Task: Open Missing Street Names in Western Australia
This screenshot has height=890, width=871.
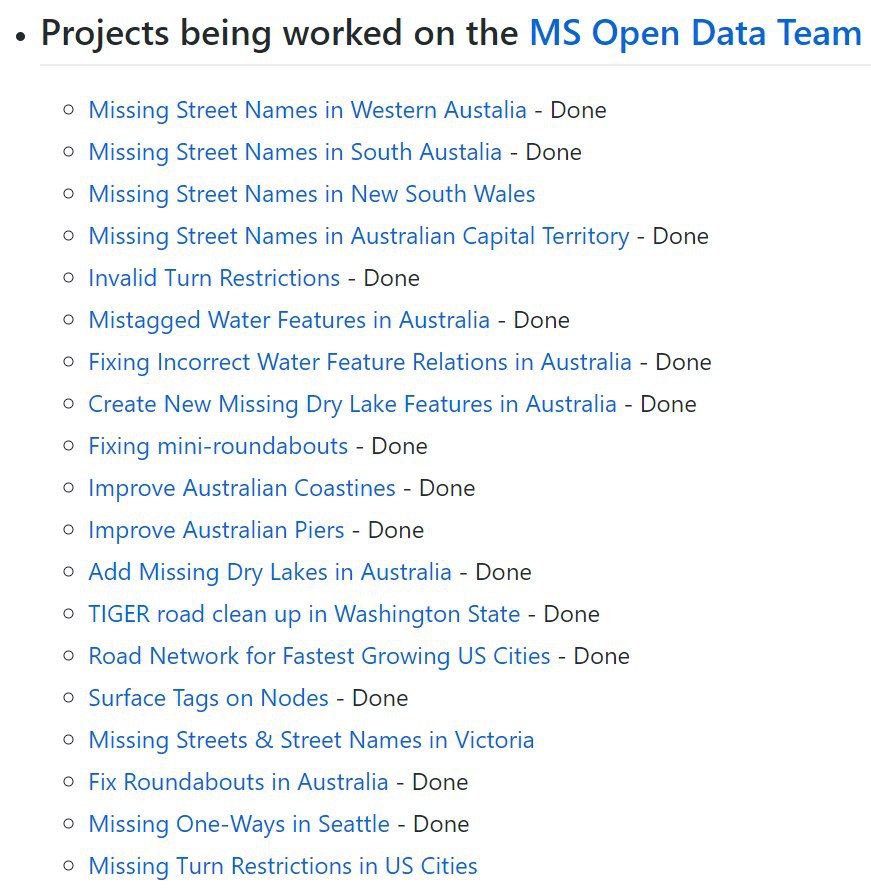Action: [308, 110]
